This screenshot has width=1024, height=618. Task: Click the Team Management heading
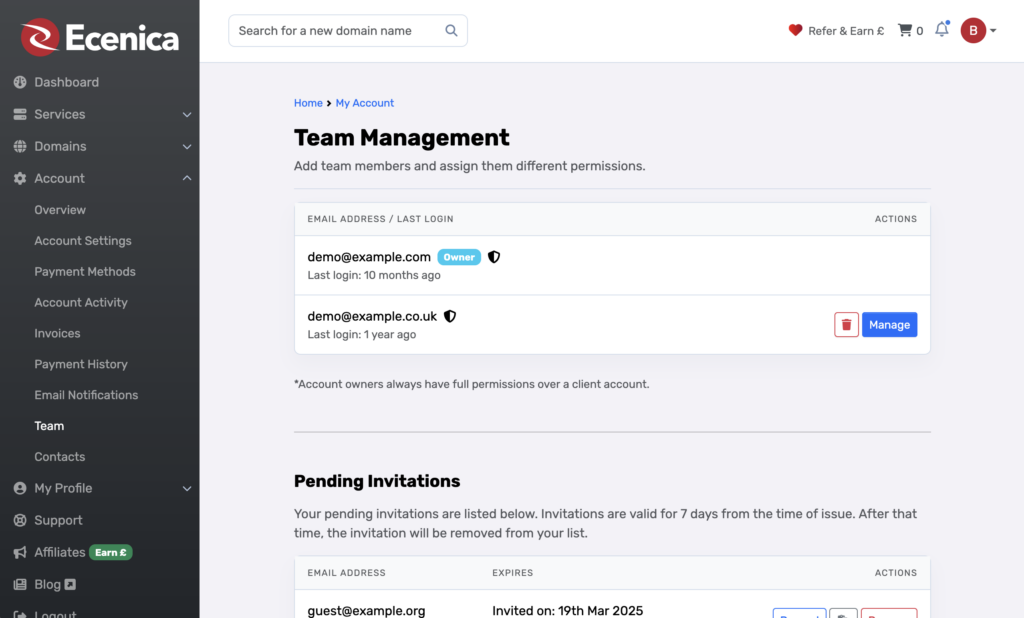tap(402, 137)
